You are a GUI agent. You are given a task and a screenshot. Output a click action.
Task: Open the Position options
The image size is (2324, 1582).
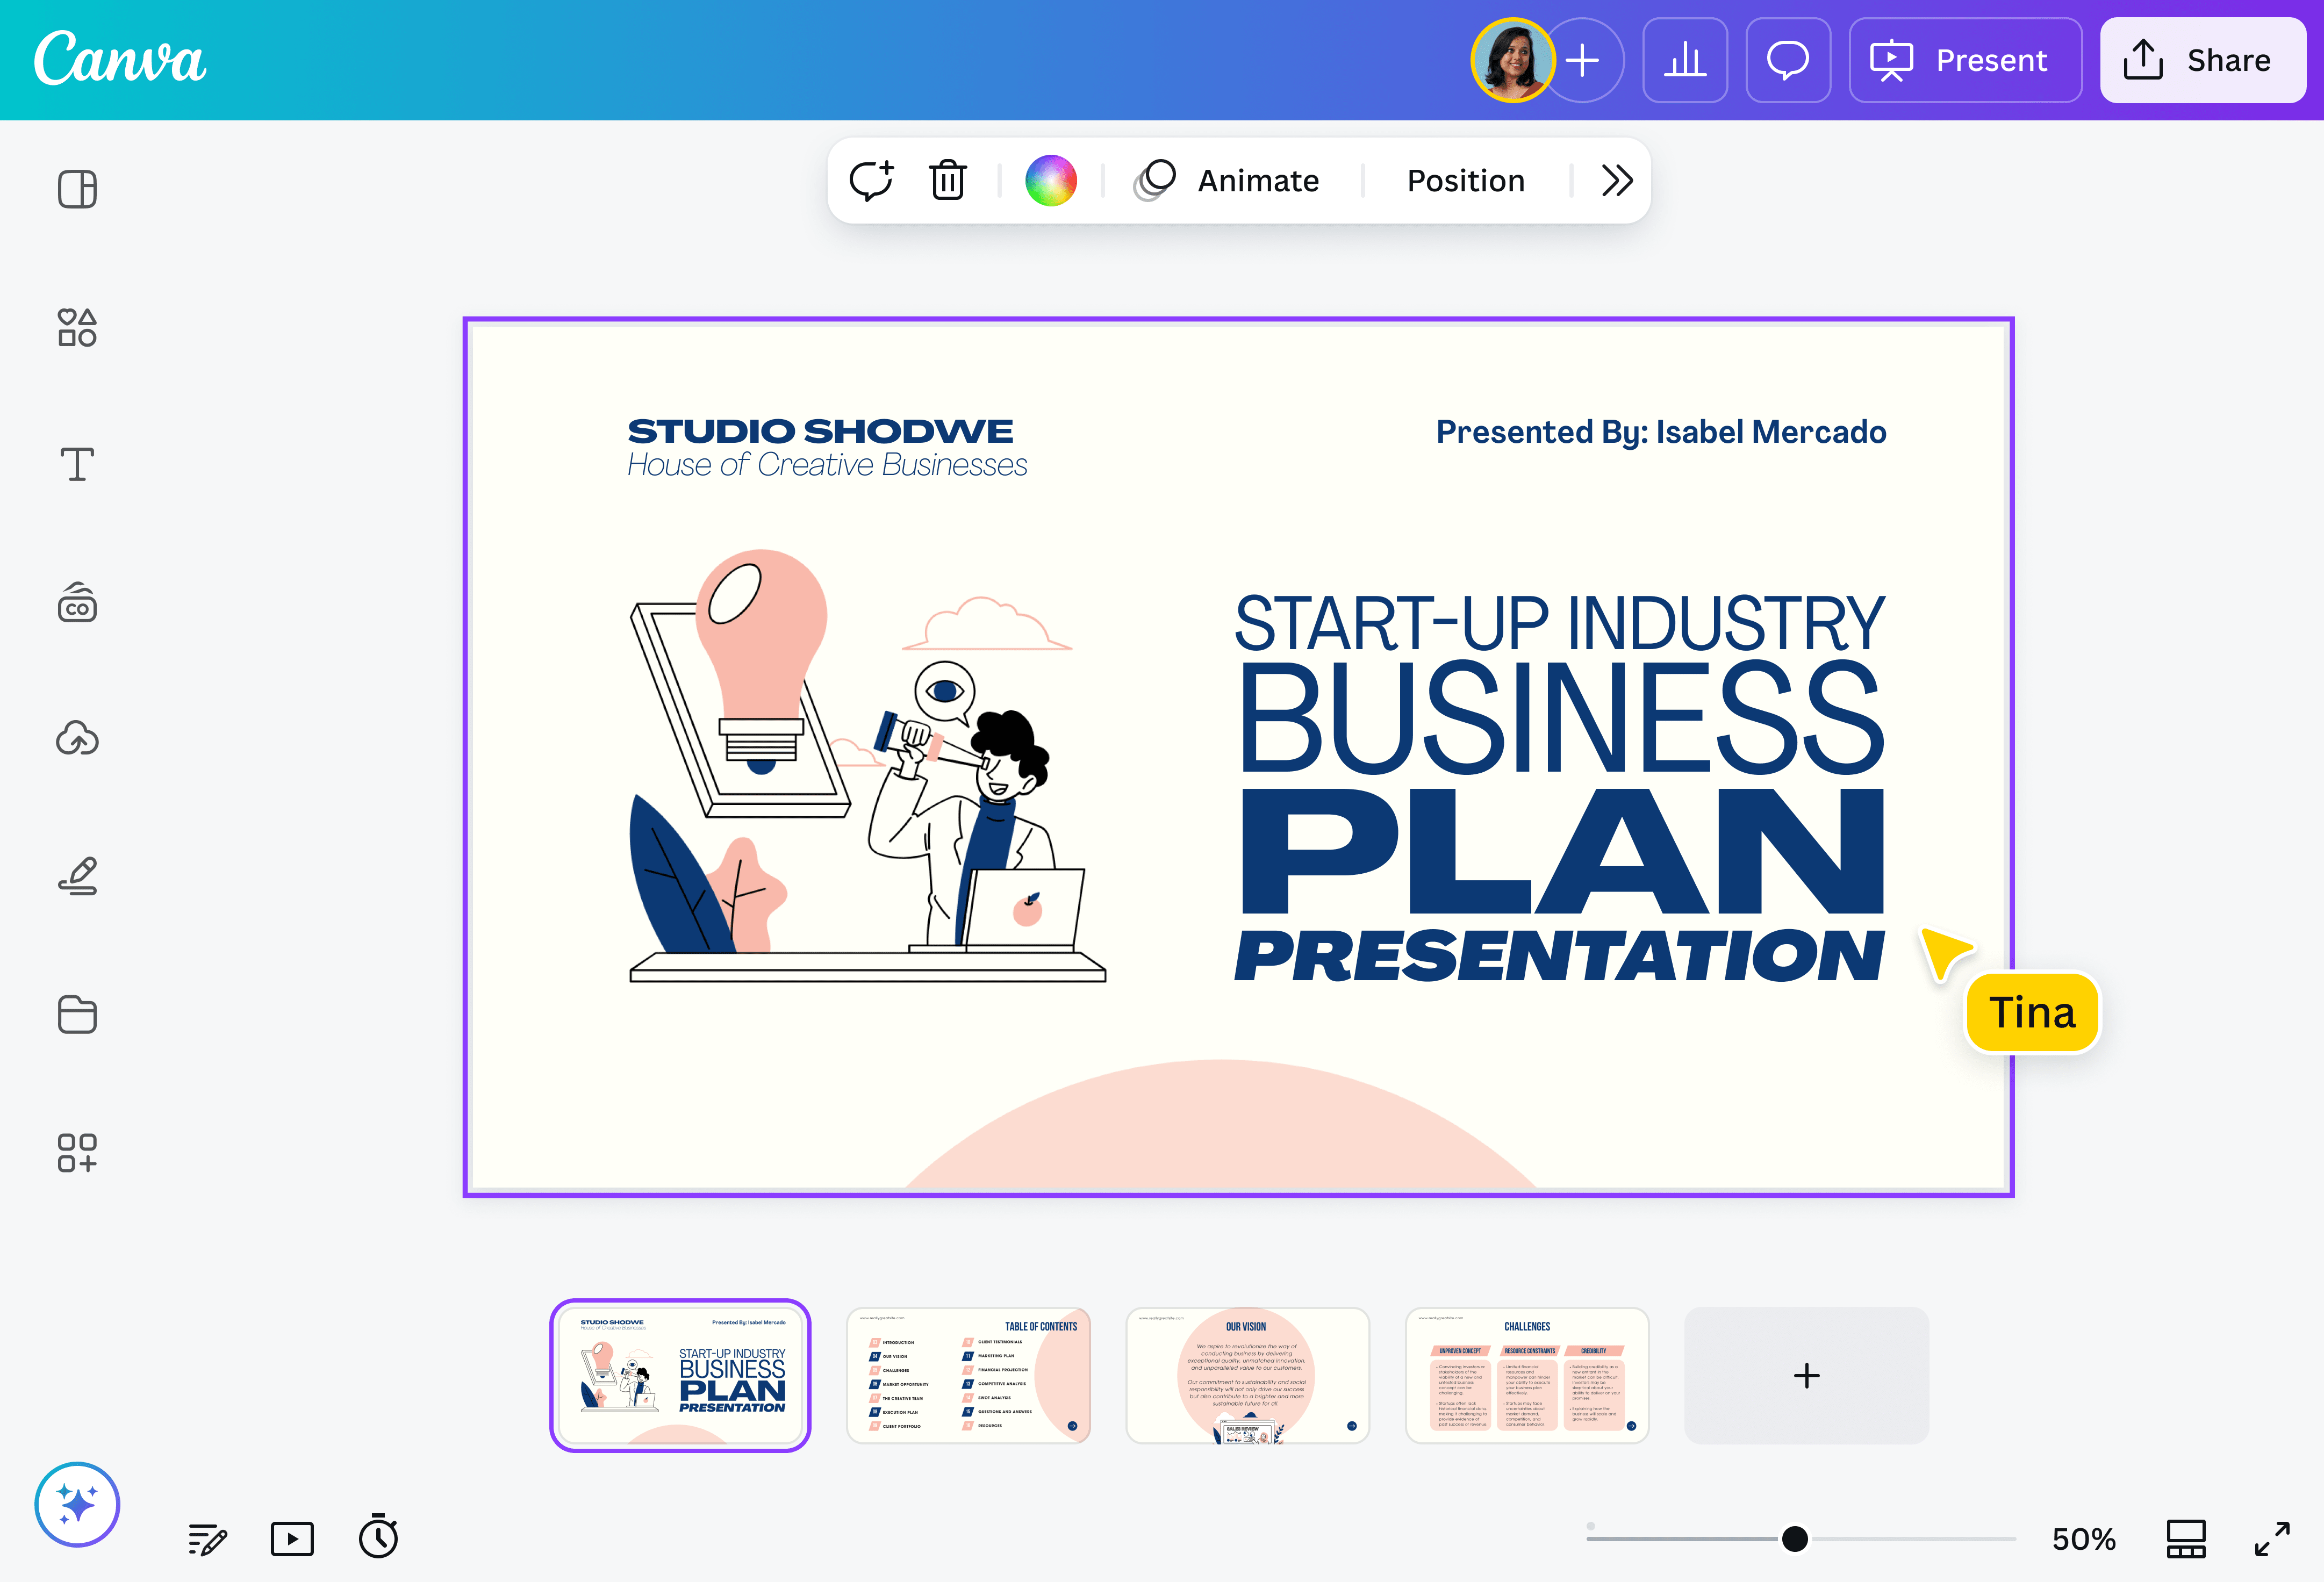click(1465, 180)
